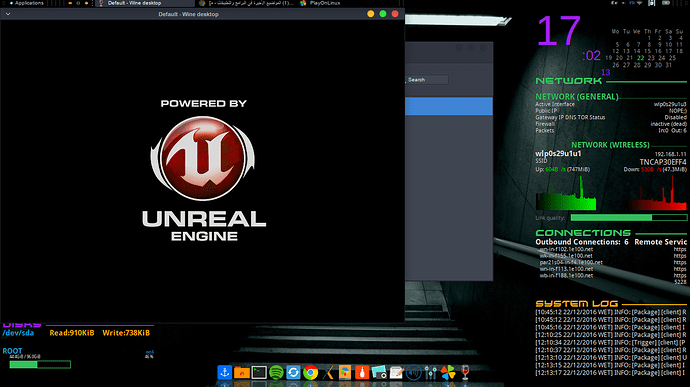Image resolution: width=690 pixels, height=387 pixels.
Task: Click the orange X-shaped dock icon
Action: pos(328,372)
